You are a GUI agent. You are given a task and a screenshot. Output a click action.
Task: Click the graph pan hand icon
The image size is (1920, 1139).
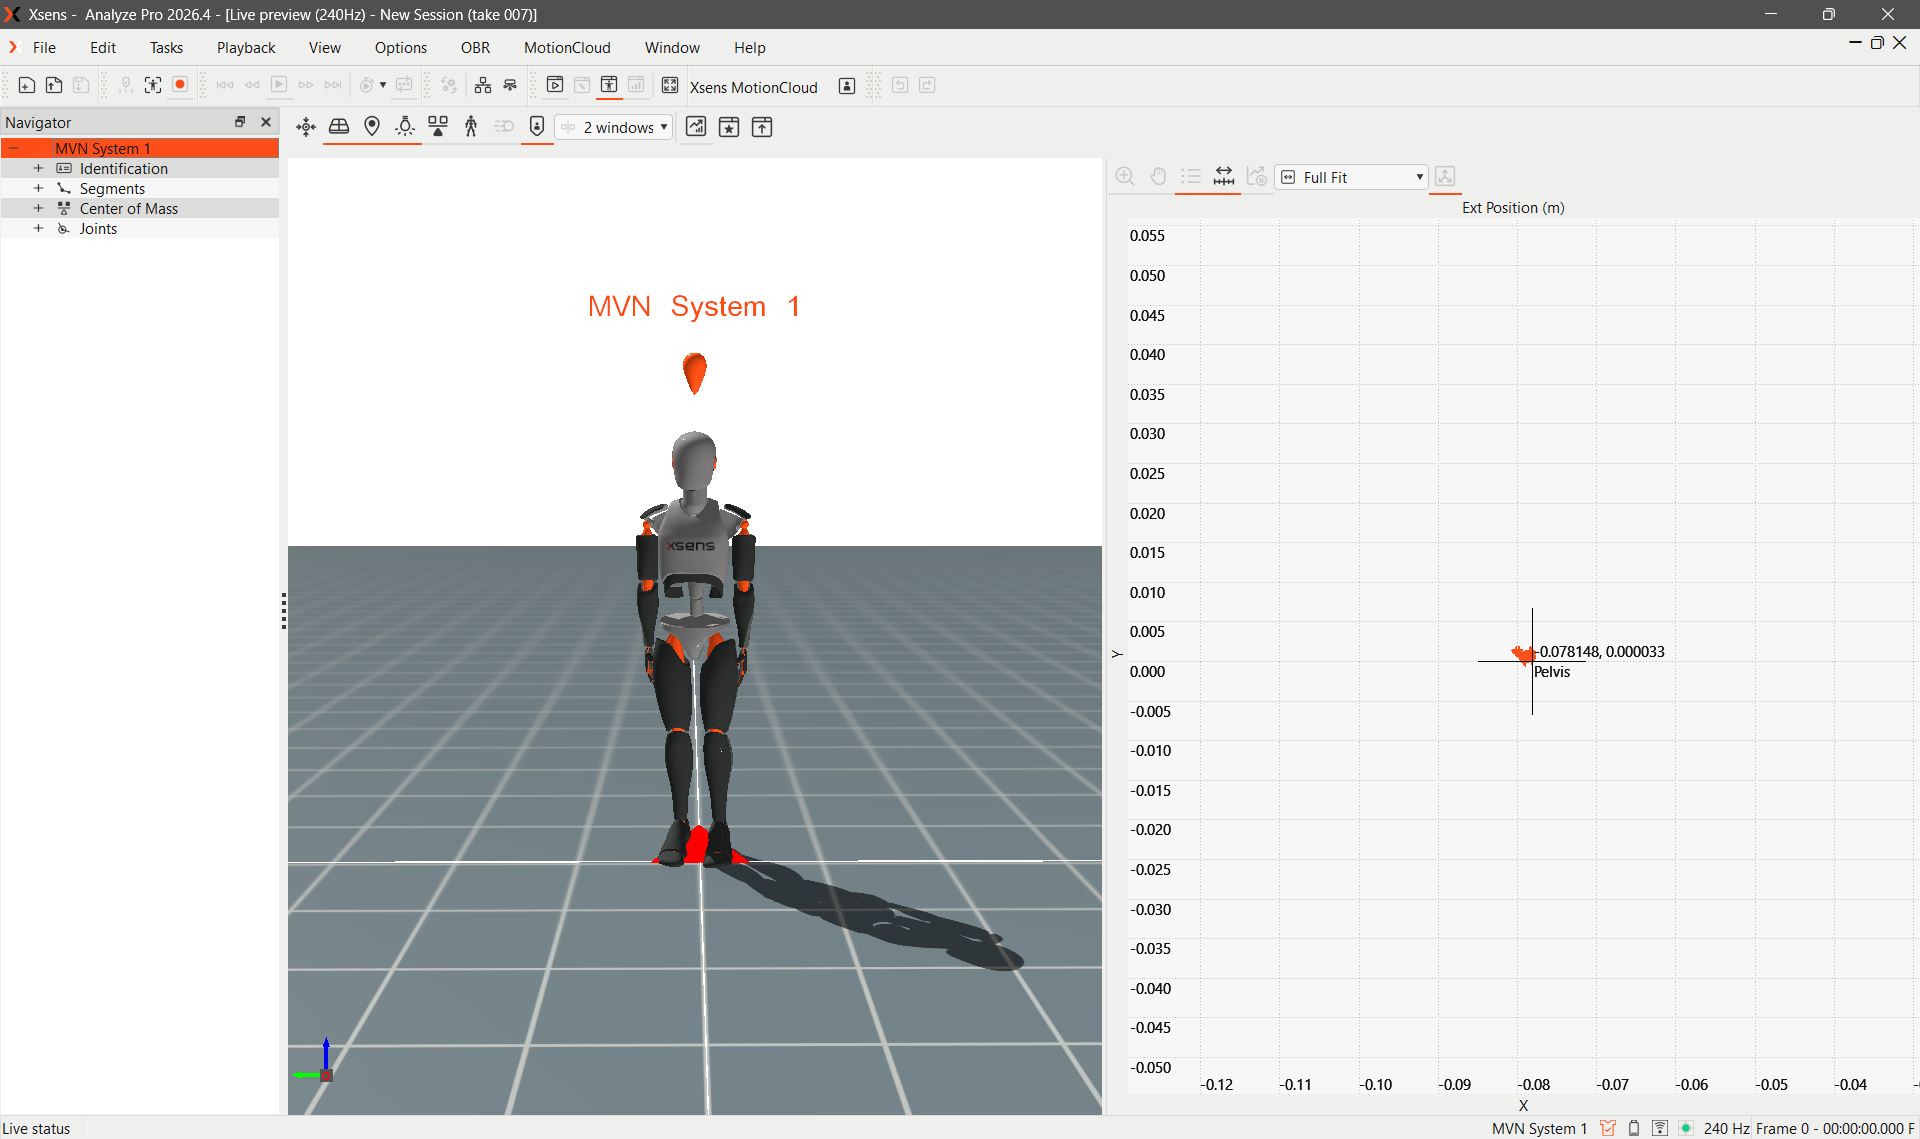(1158, 177)
